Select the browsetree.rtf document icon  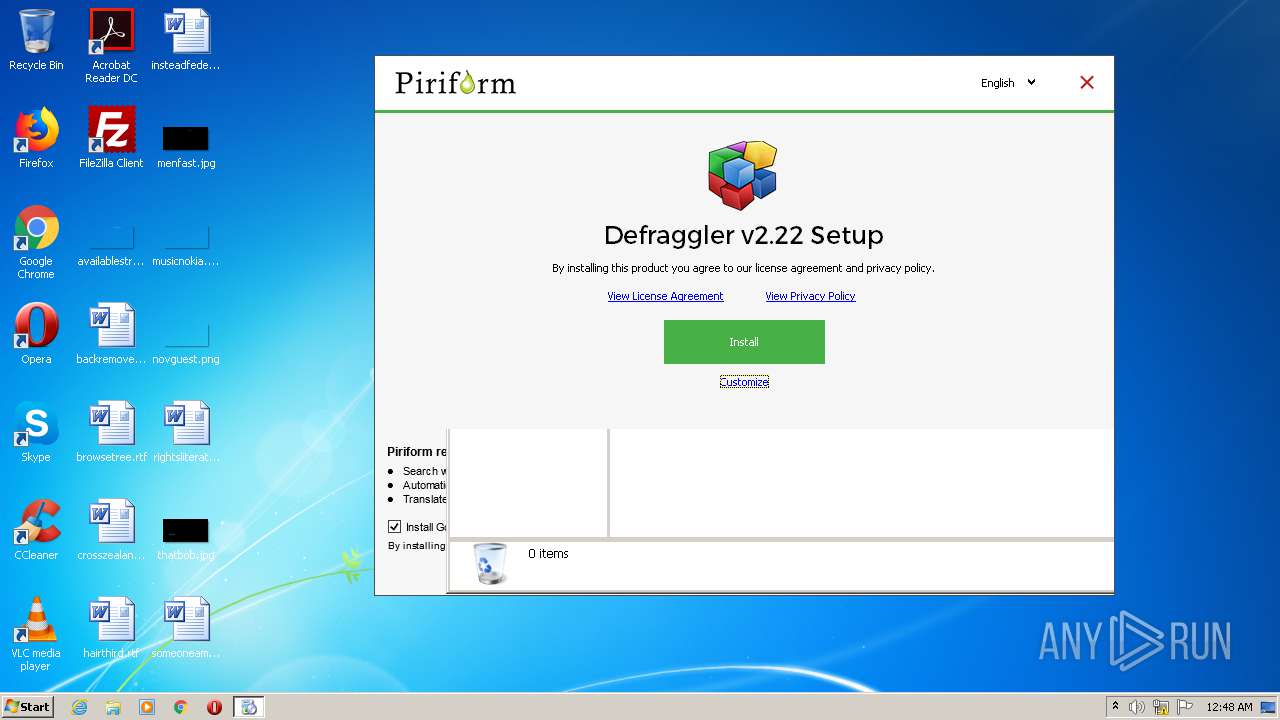pyautogui.click(x=111, y=432)
